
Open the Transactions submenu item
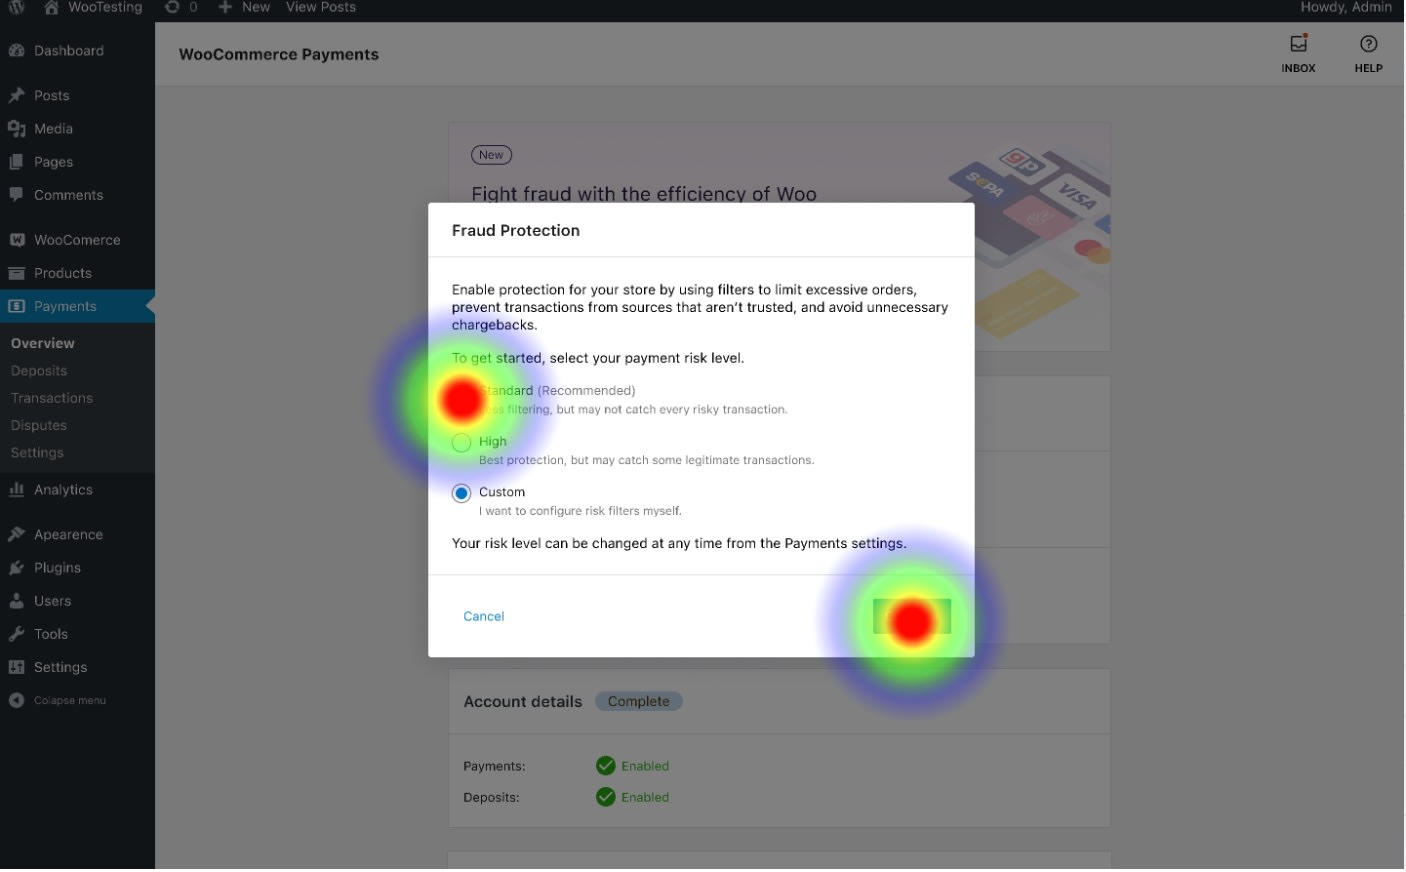point(52,398)
